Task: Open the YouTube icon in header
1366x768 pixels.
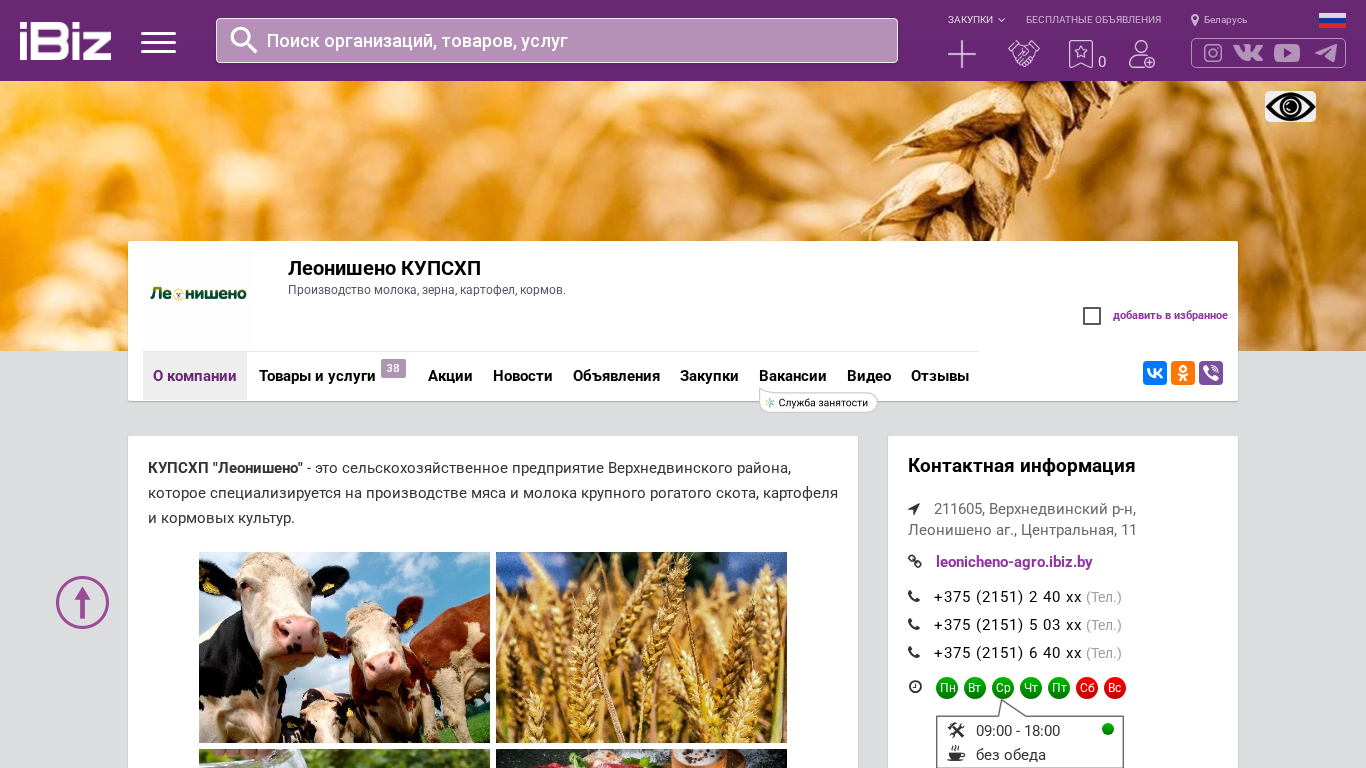Action: tap(1287, 53)
